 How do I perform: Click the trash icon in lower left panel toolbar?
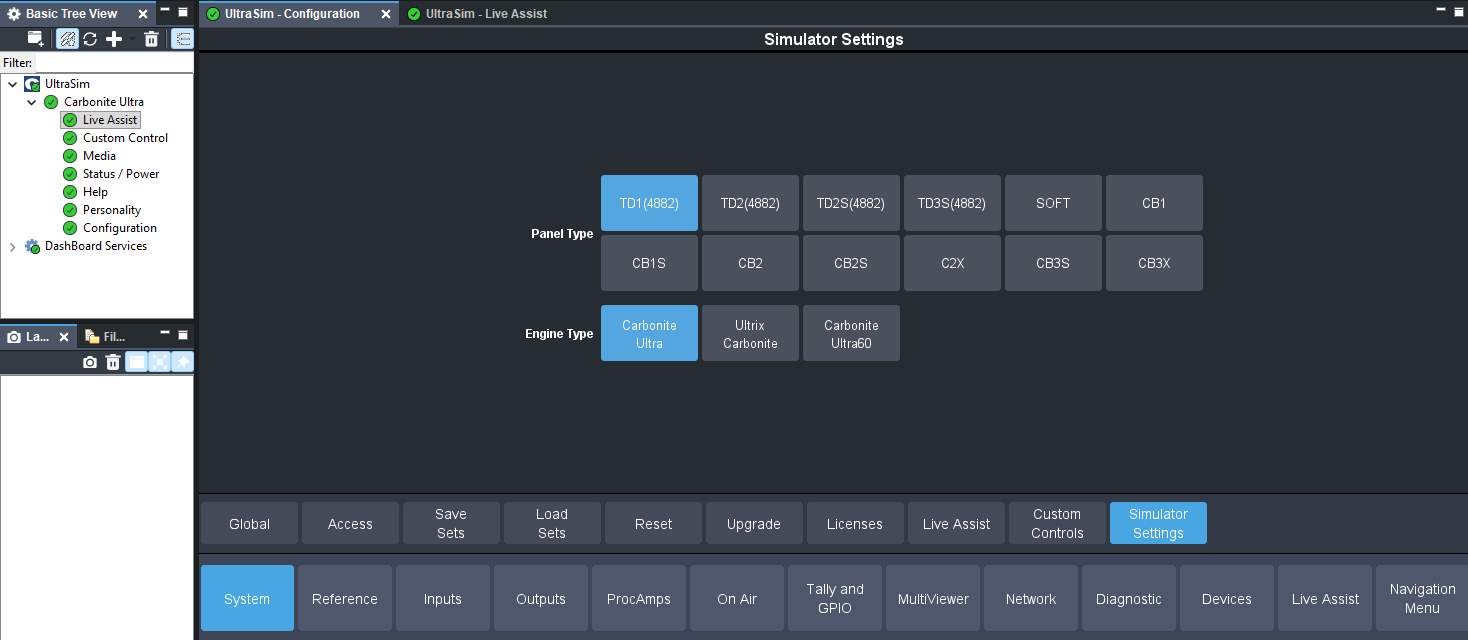click(113, 362)
